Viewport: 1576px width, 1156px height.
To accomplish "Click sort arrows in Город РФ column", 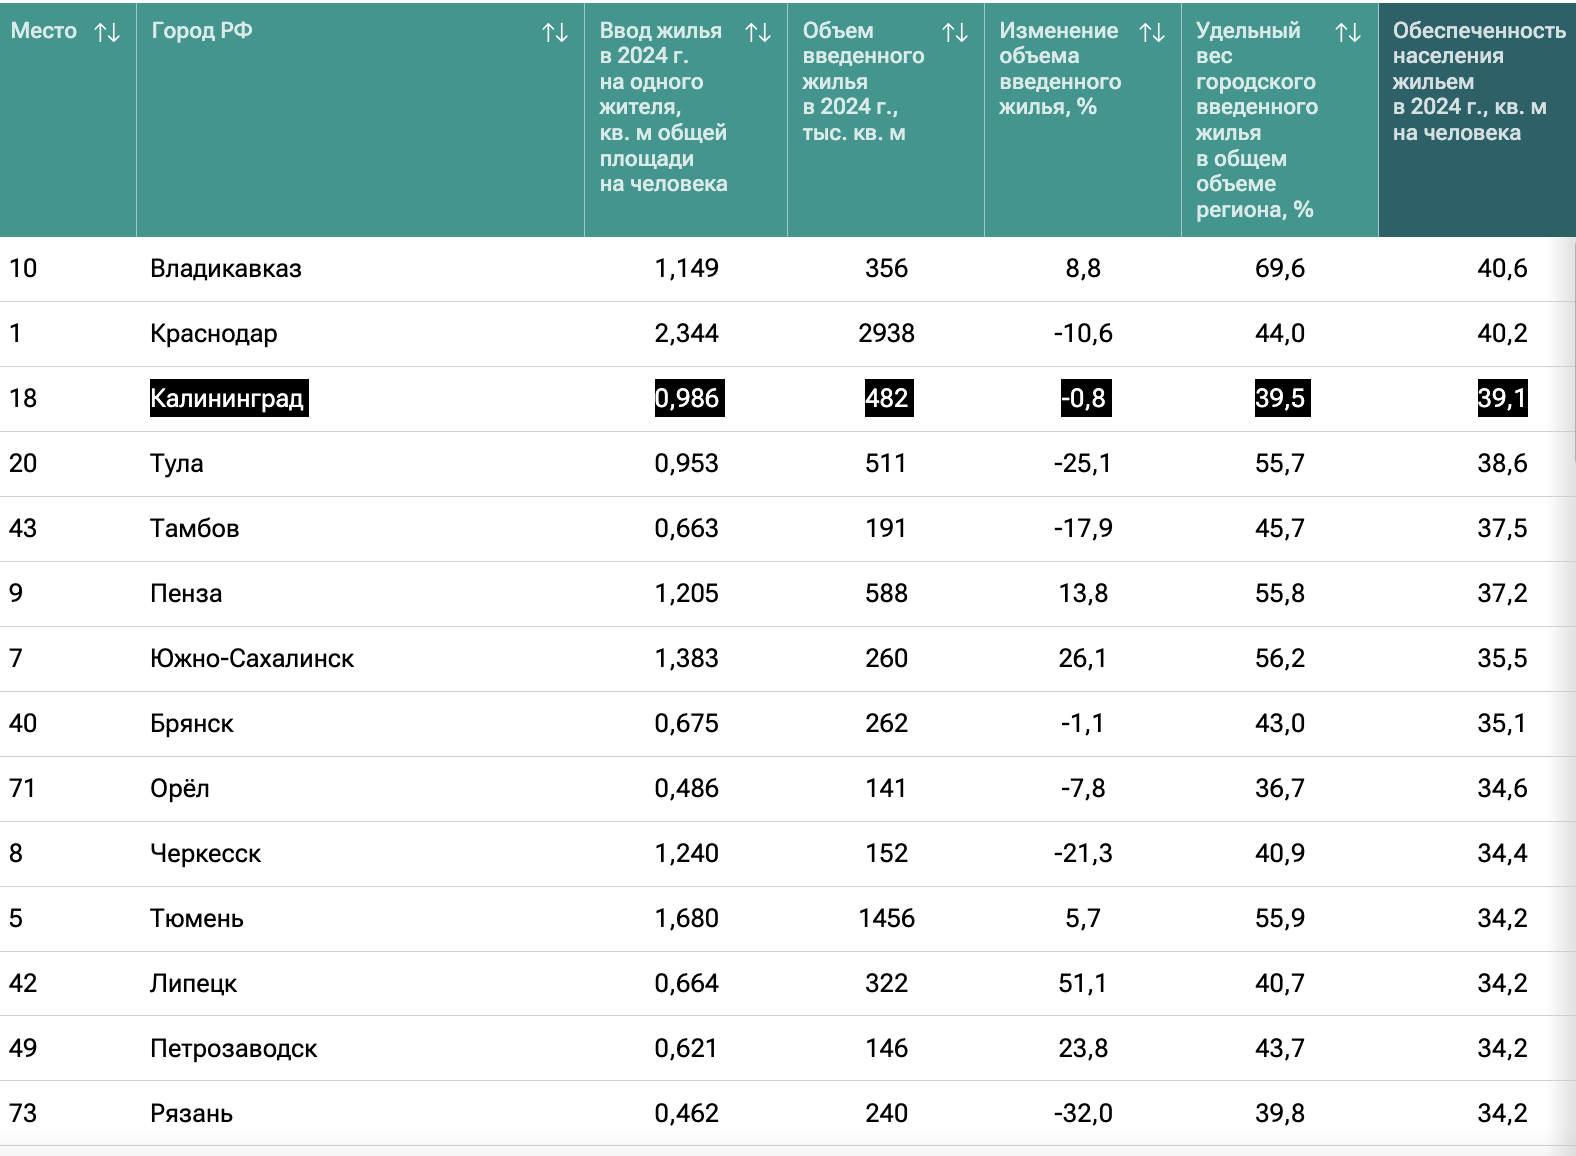I will tap(555, 32).
